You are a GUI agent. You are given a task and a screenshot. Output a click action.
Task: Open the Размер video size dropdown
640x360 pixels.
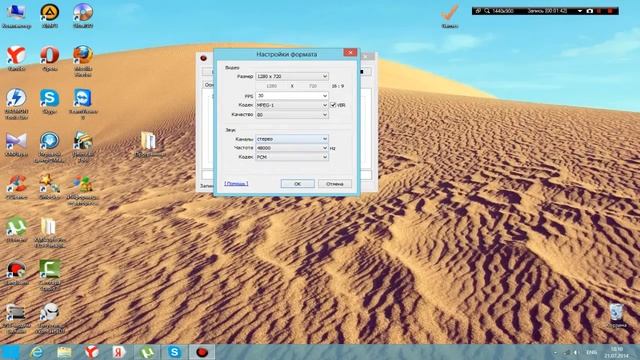pyautogui.click(x=292, y=76)
